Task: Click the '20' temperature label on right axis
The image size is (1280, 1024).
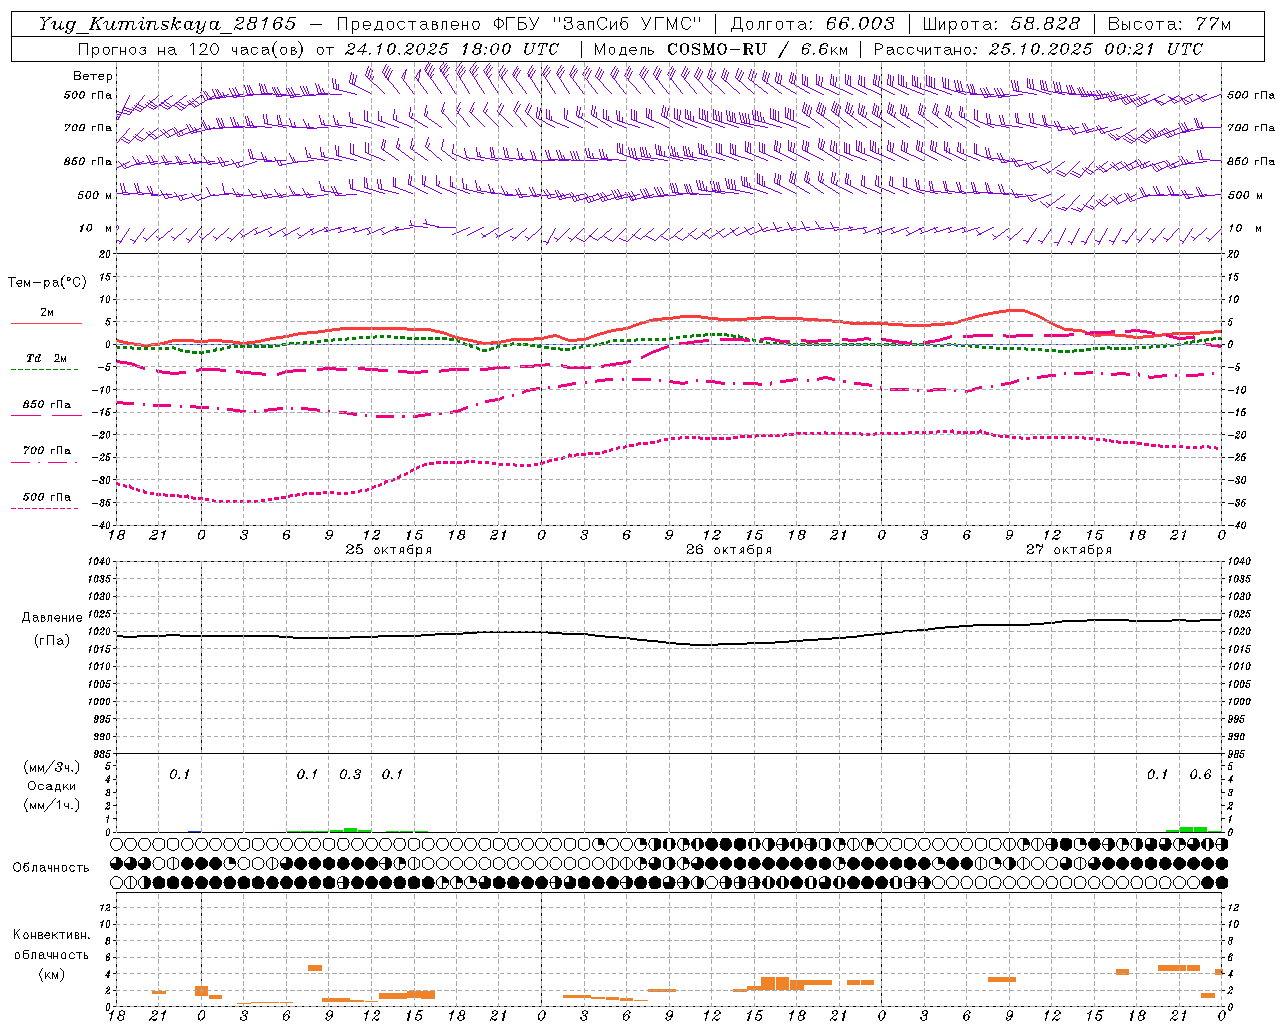Action: point(1233,254)
